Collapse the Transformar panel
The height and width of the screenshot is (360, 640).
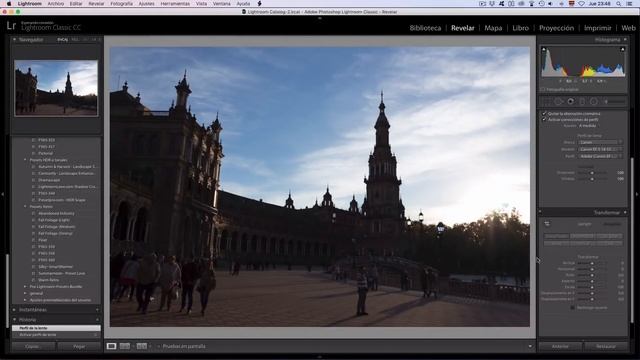[625, 212]
